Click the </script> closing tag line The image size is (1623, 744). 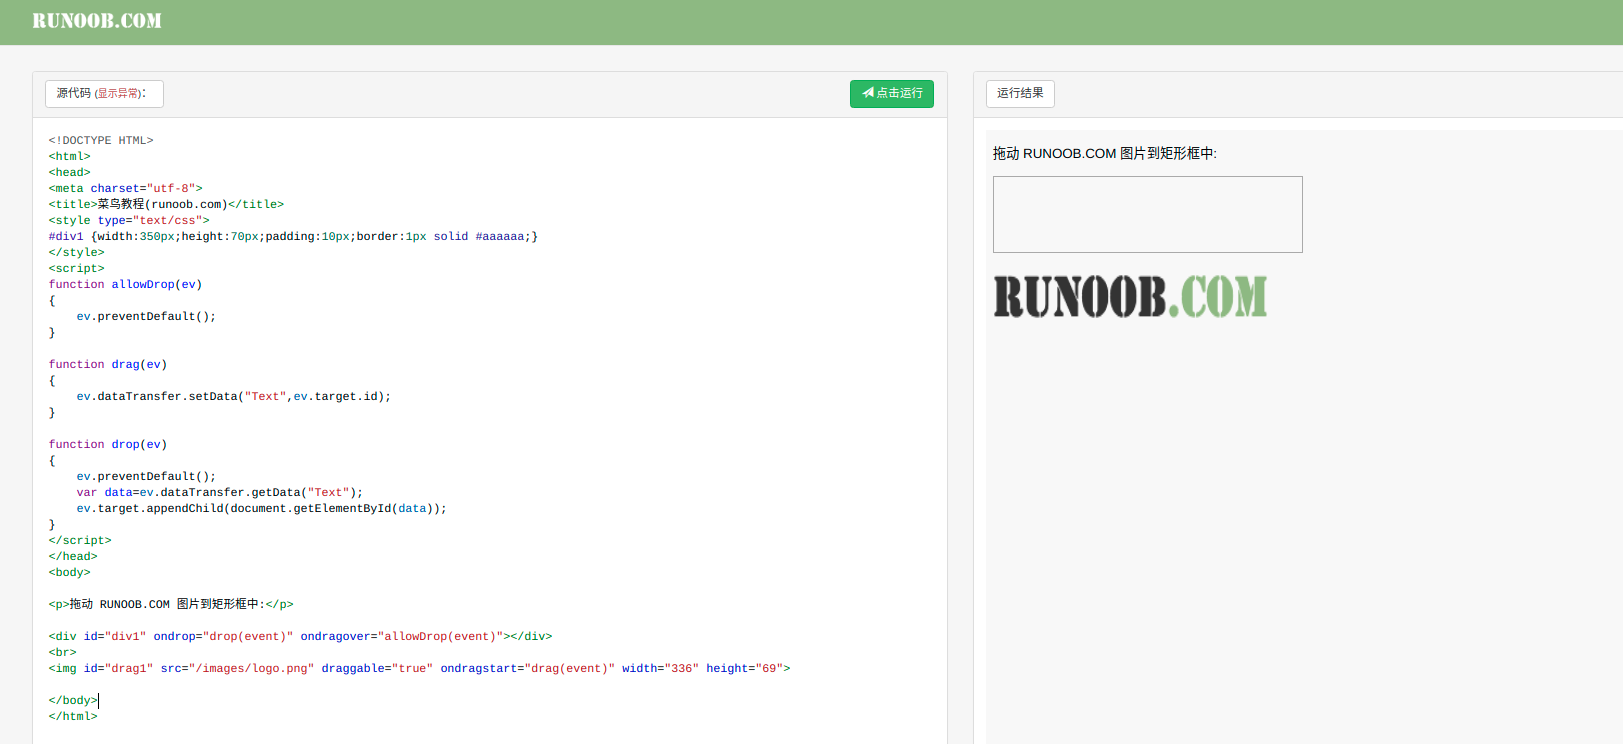tap(80, 540)
